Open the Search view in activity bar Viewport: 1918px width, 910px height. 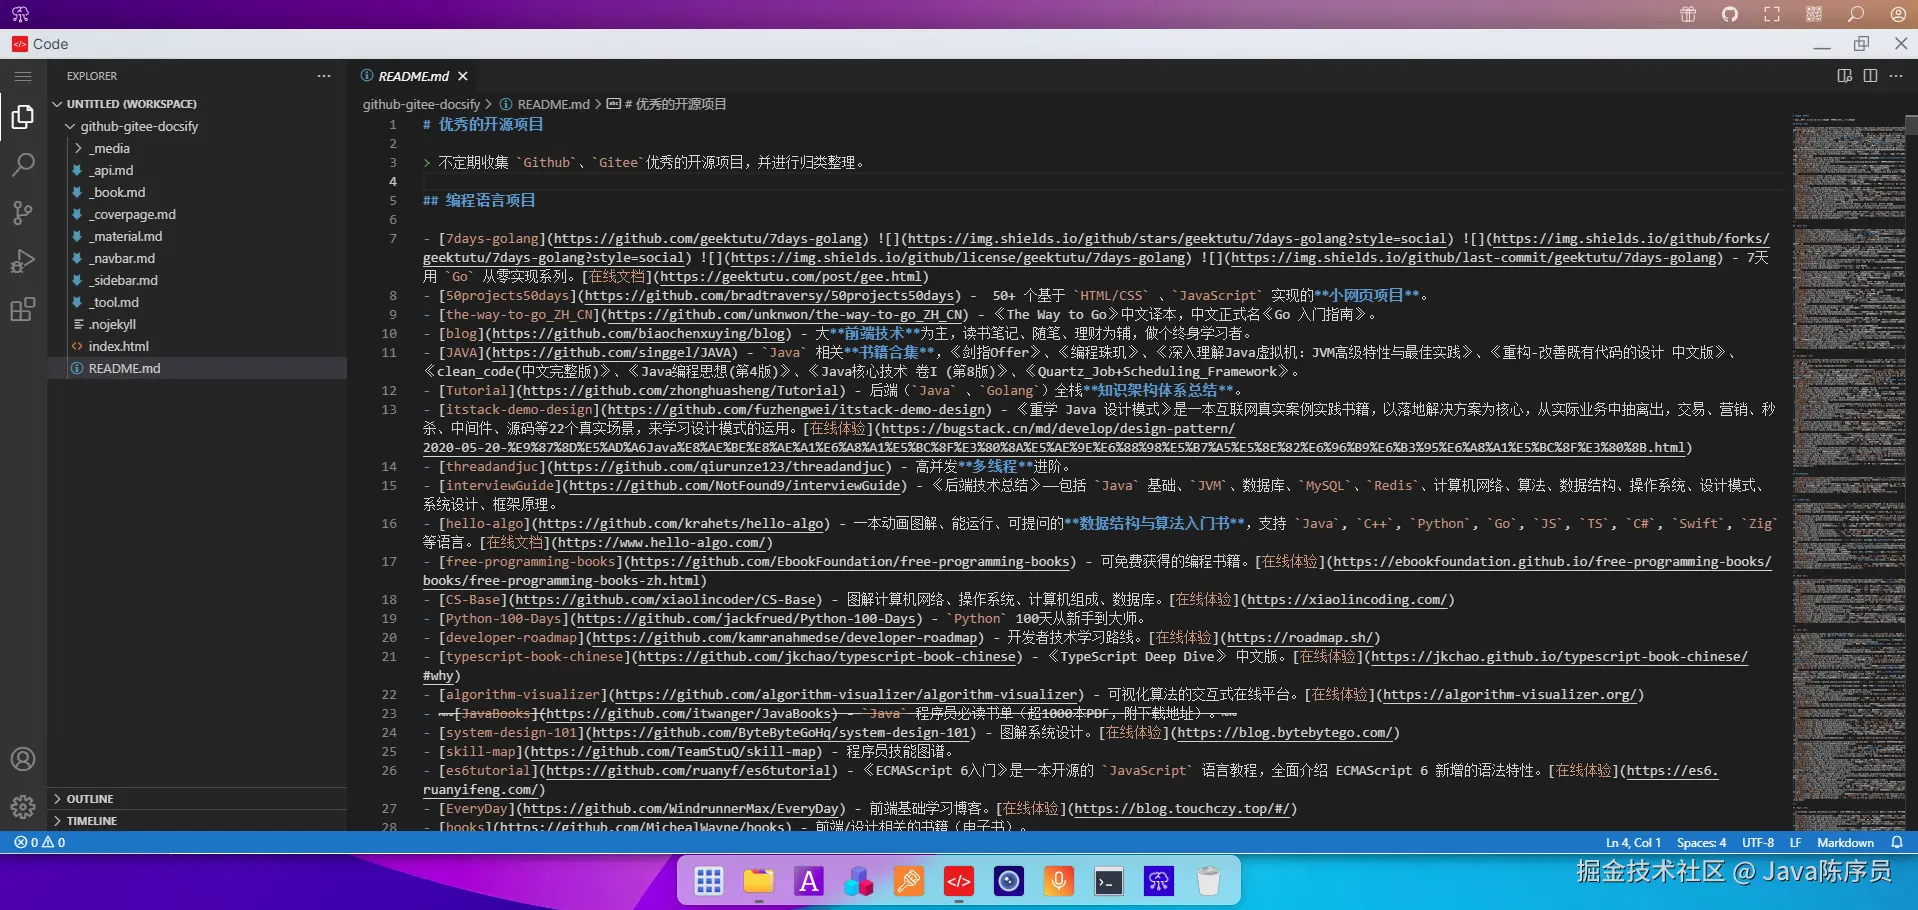[23, 165]
